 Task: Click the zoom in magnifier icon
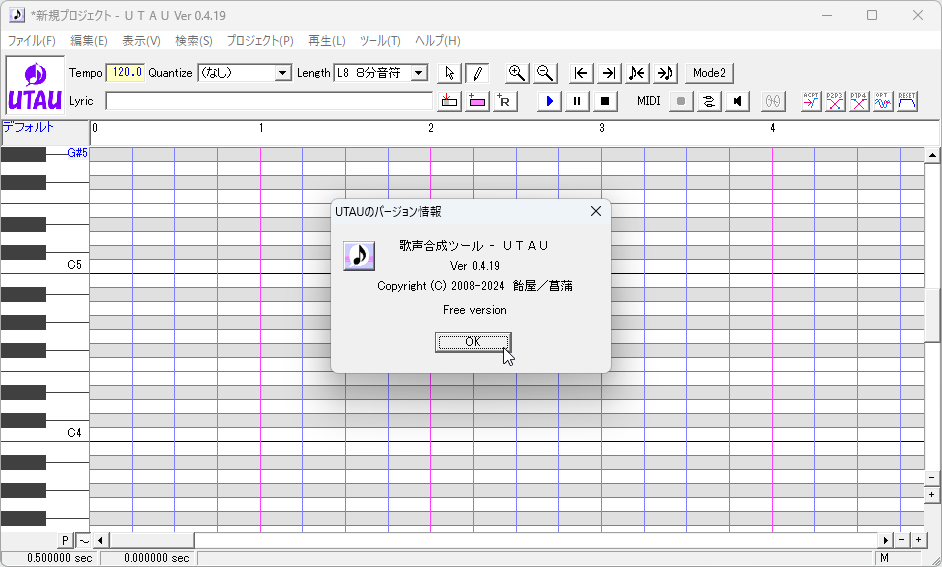[x=517, y=73]
